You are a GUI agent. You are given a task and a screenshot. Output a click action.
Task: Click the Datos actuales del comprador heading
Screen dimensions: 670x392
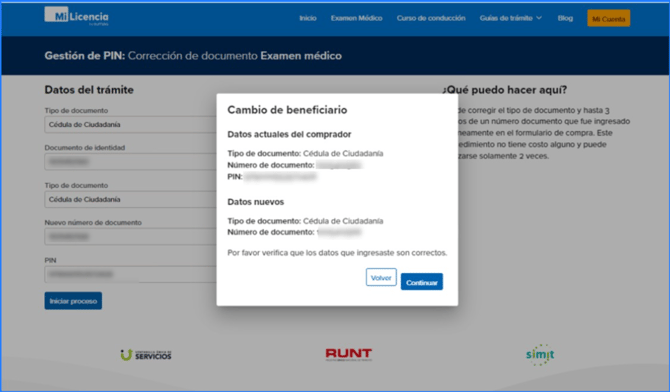(289, 134)
